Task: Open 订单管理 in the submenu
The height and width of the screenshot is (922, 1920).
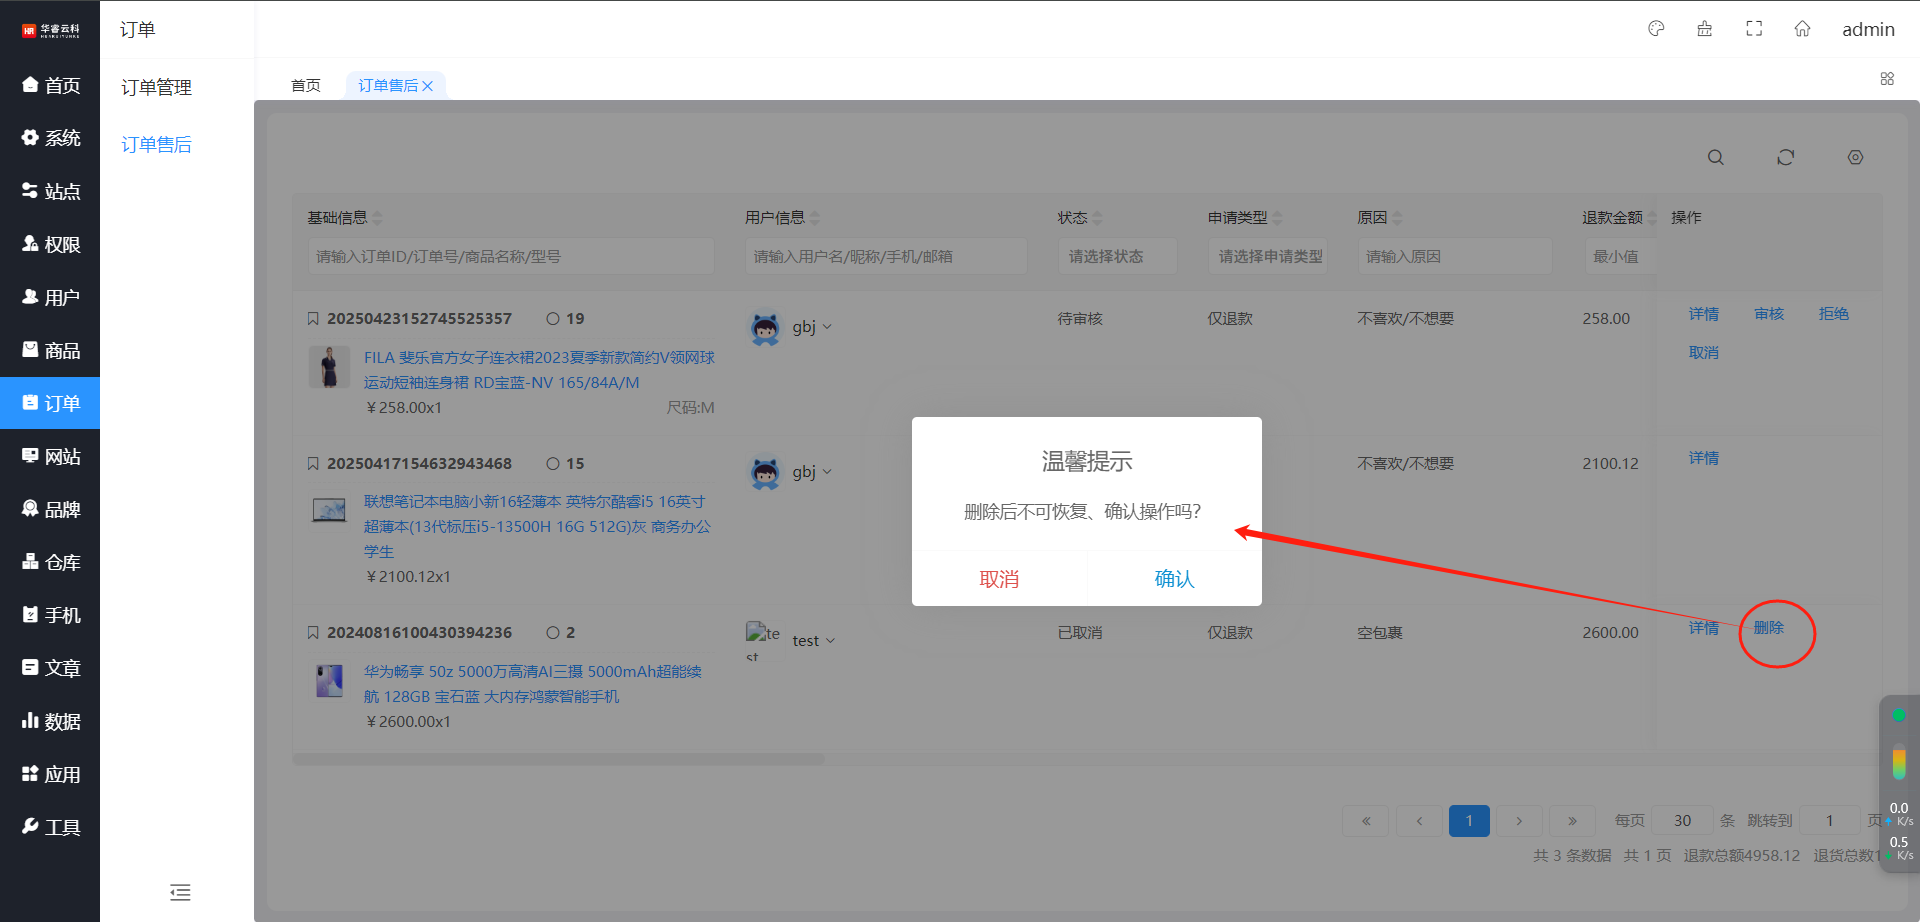Action: point(157,88)
